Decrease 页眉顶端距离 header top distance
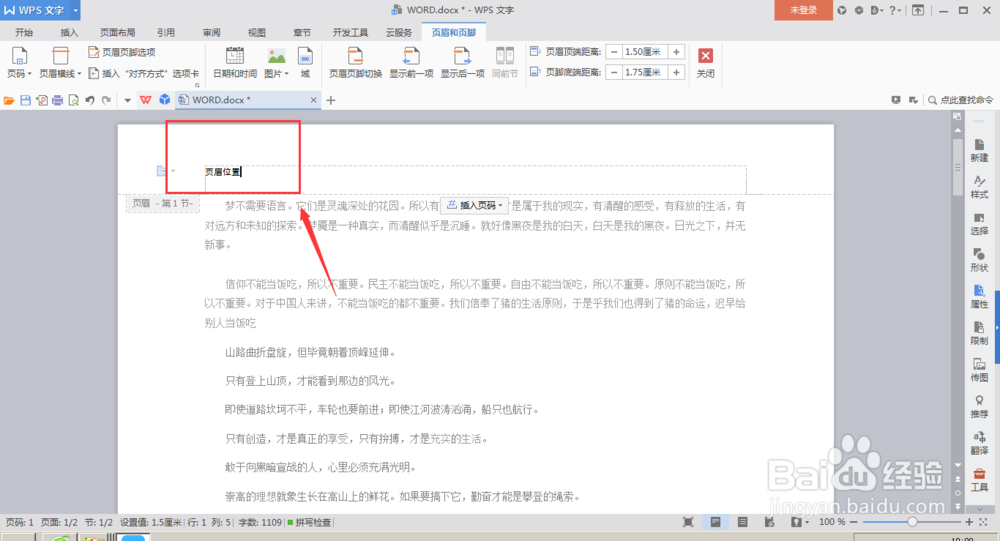The width and height of the screenshot is (1000, 541). click(x=614, y=52)
